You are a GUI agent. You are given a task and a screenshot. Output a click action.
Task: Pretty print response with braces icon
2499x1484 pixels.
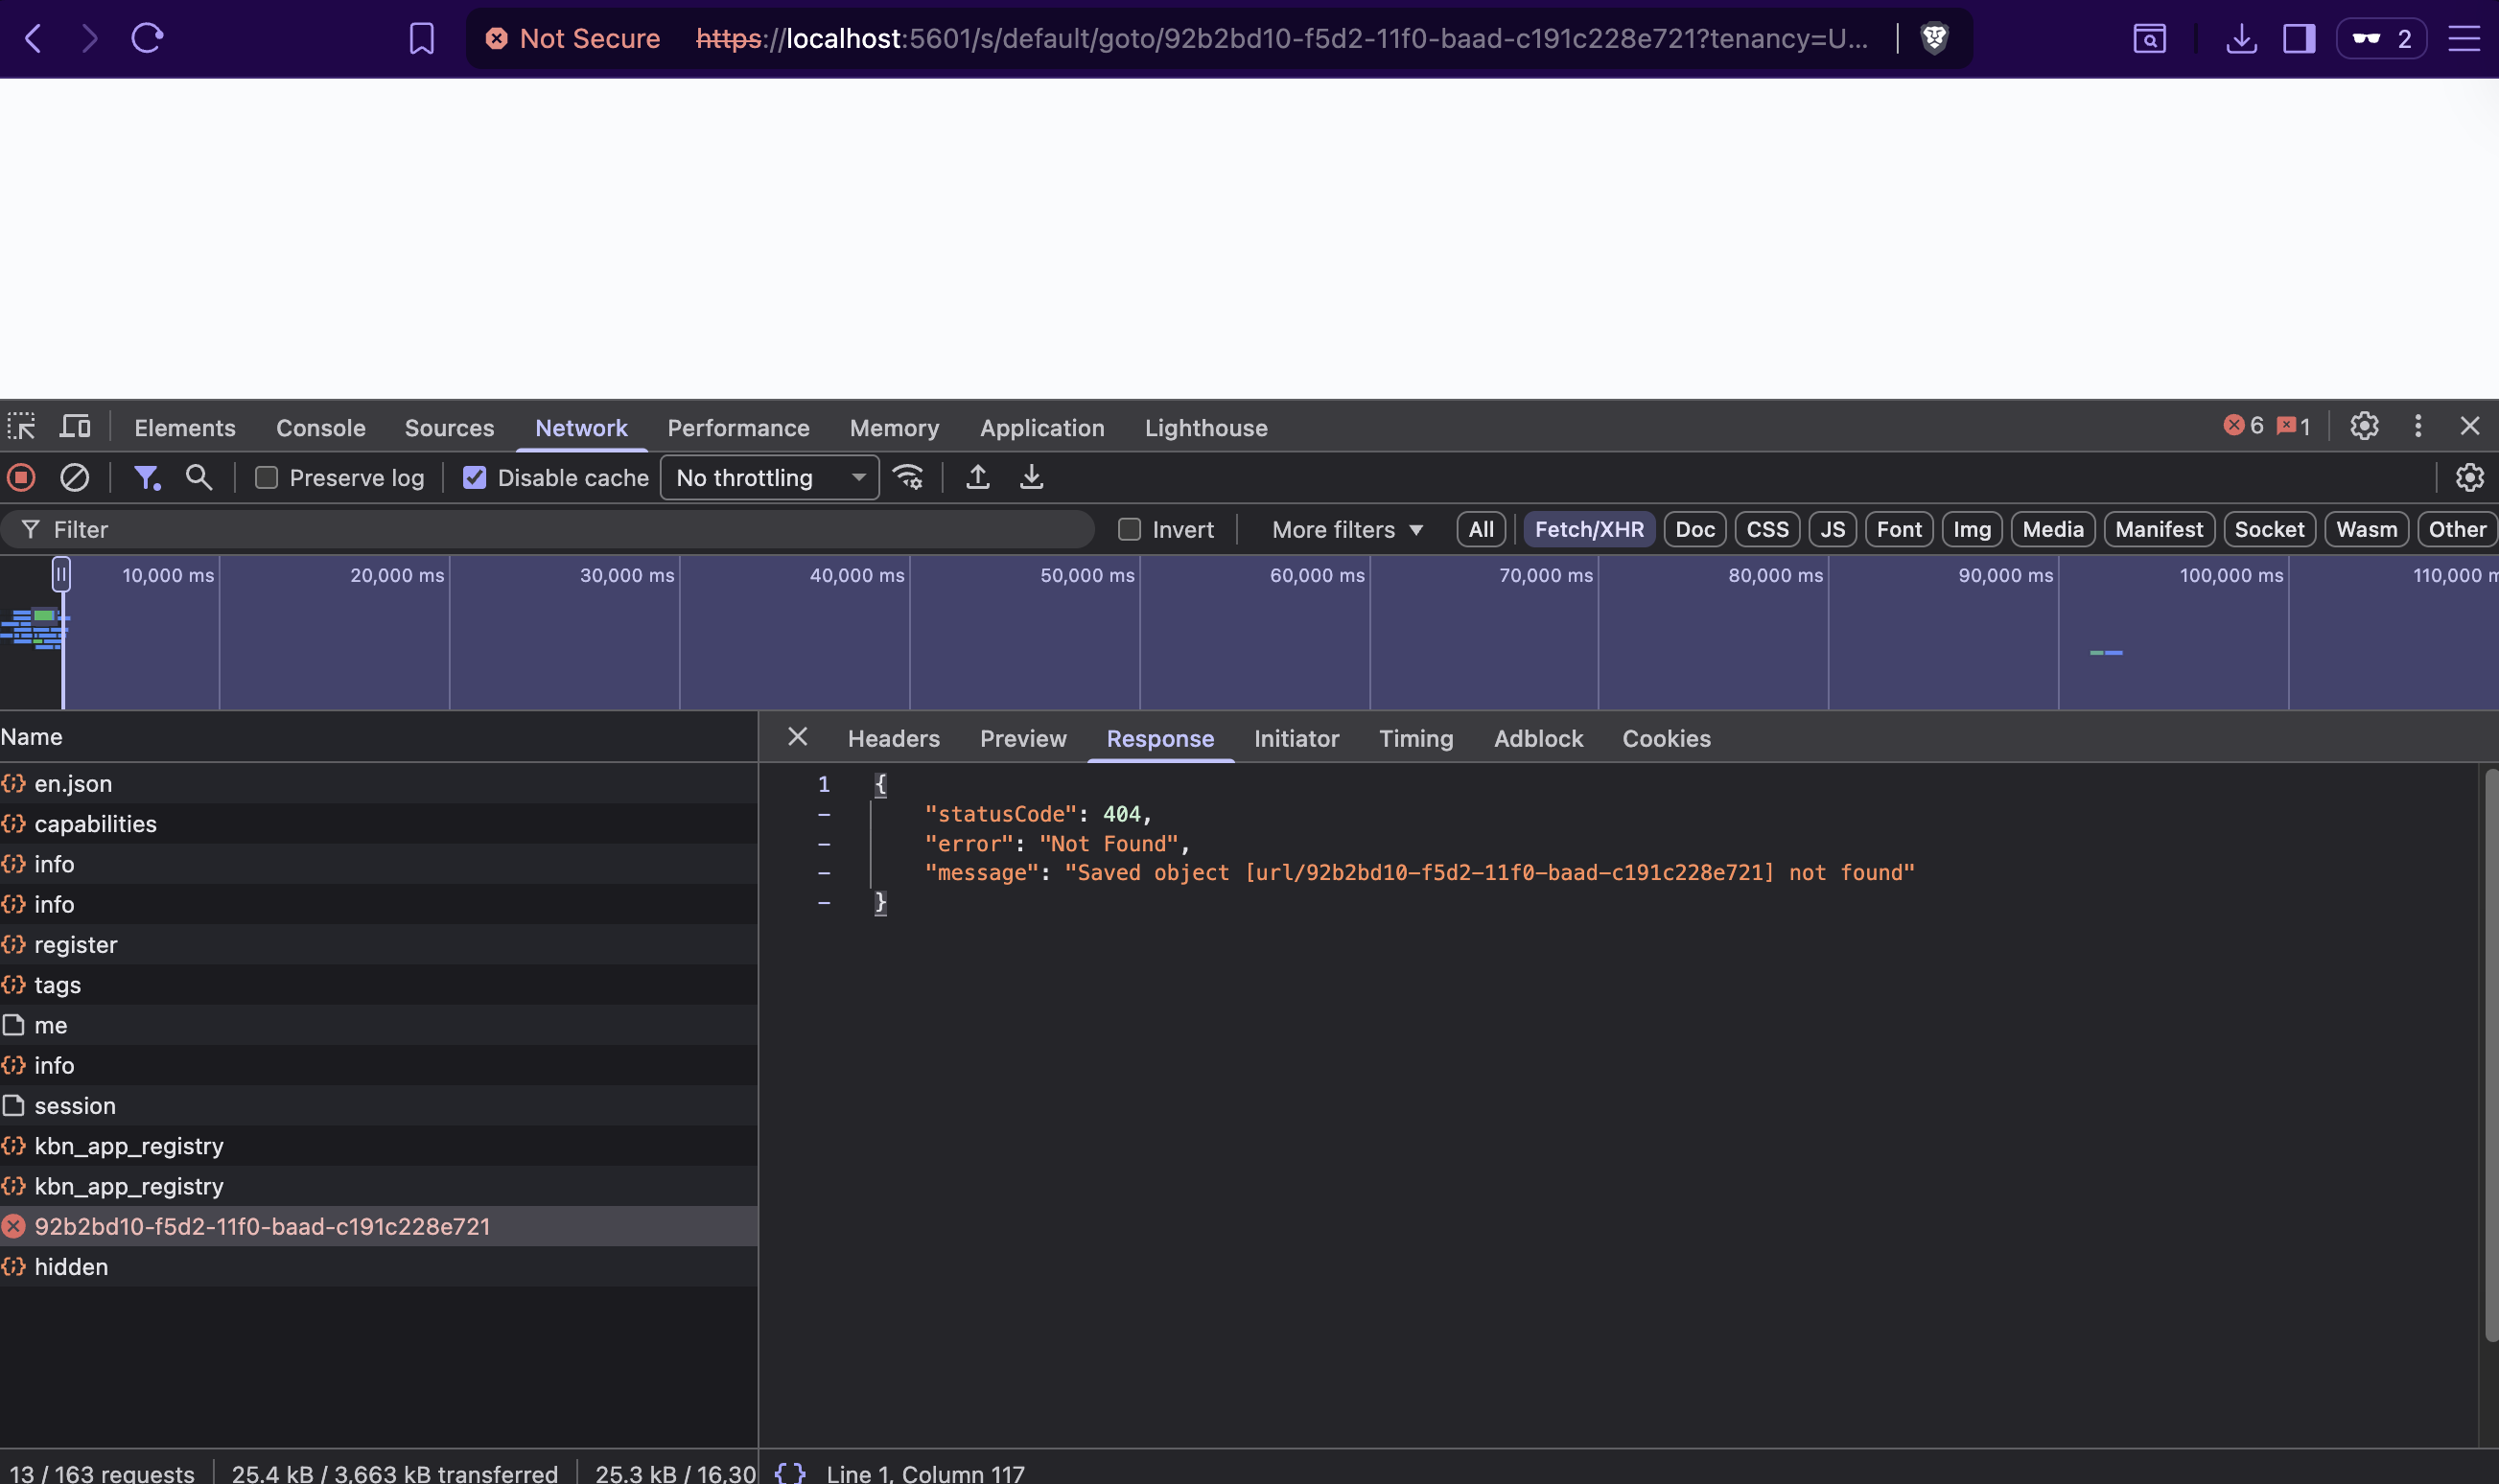pyautogui.click(x=789, y=1472)
